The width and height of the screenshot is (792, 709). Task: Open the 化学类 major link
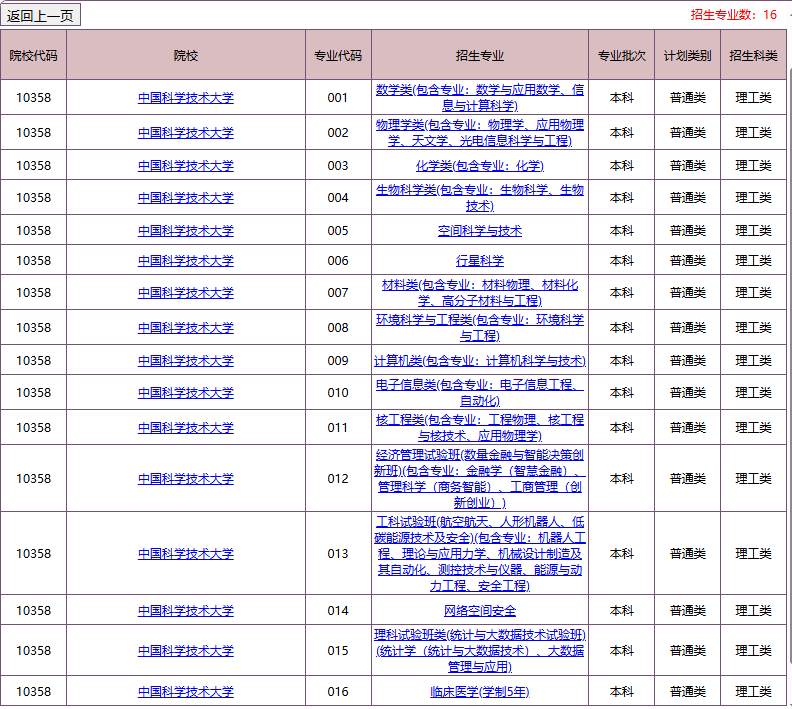click(x=479, y=165)
